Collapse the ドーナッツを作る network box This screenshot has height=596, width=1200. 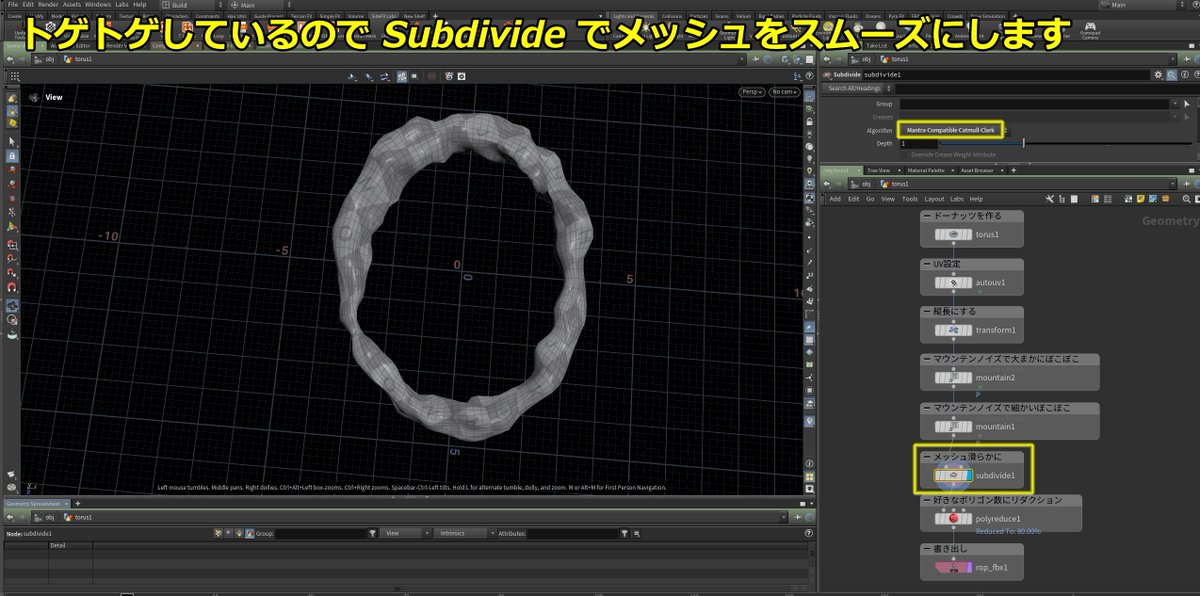(926, 216)
